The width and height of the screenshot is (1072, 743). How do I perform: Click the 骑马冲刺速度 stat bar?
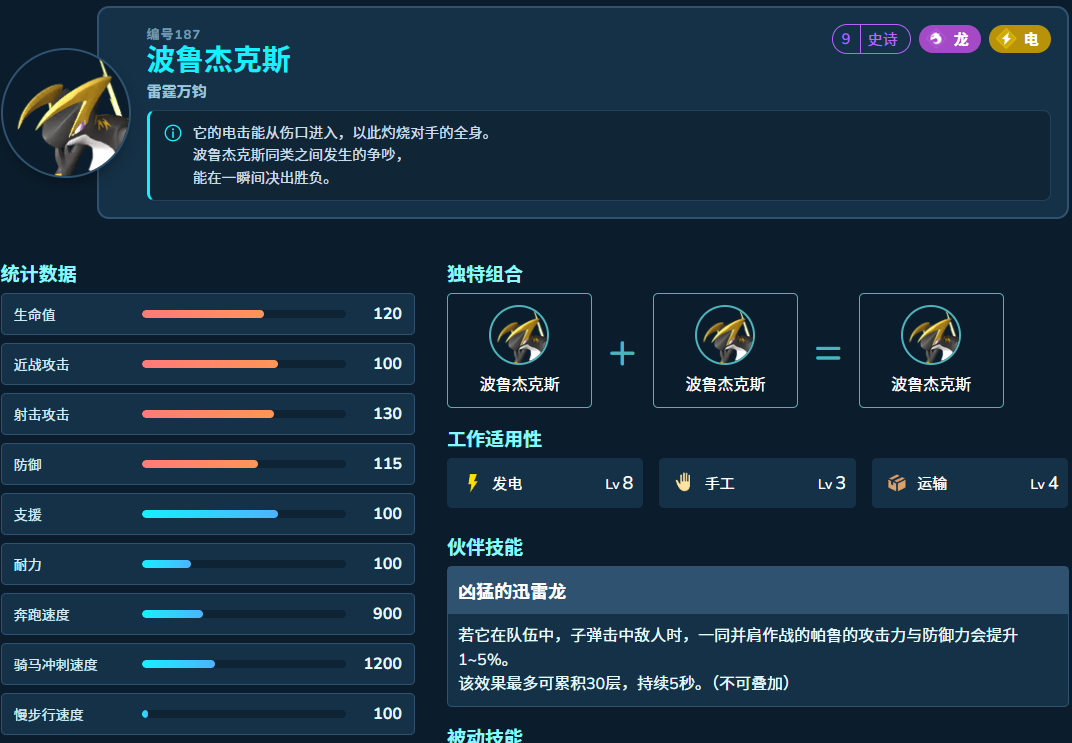[244, 664]
